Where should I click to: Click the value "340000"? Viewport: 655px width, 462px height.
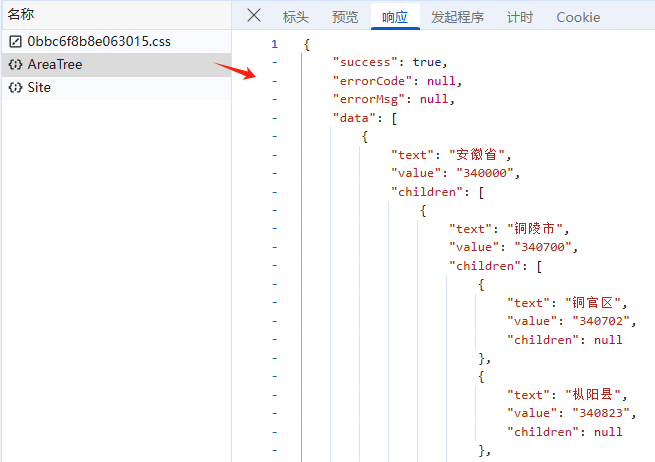pos(485,173)
